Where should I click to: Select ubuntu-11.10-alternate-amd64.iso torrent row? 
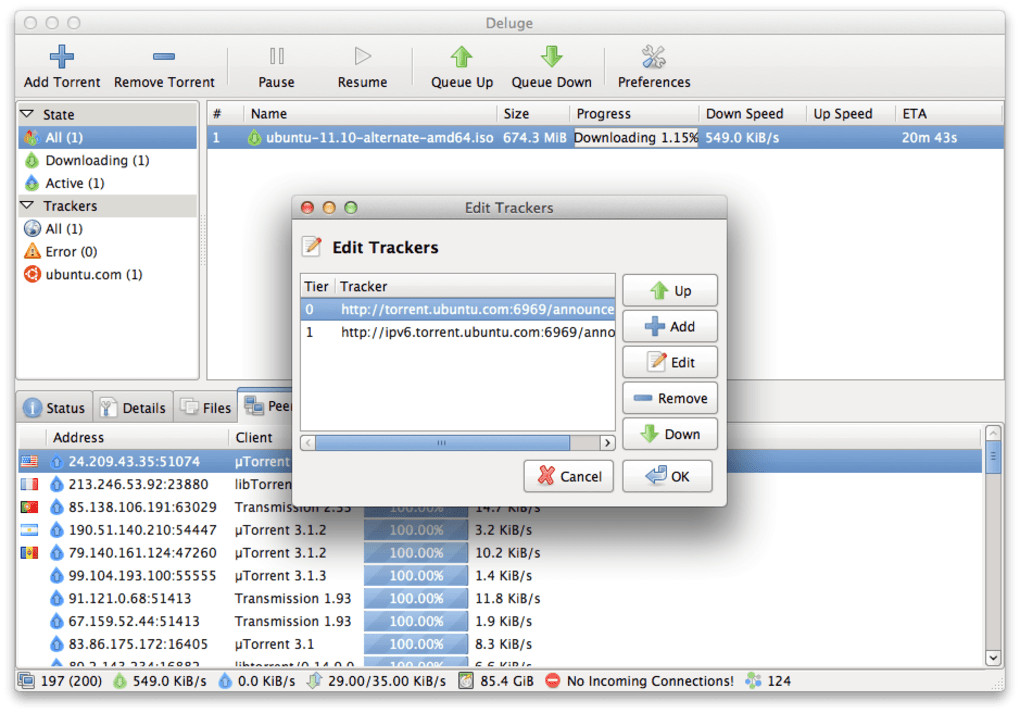(x=605, y=137)
